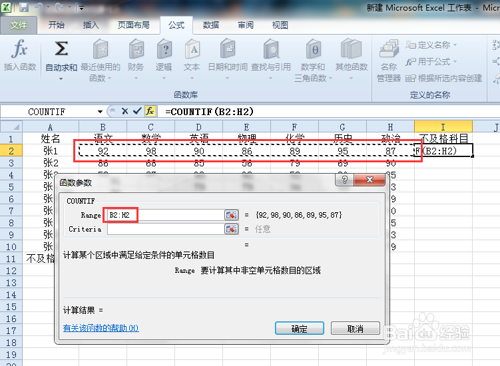Click Create from Selection (根据所选内容创建)
The width and height of the screenshot is (500, 366).
[444, 78]
